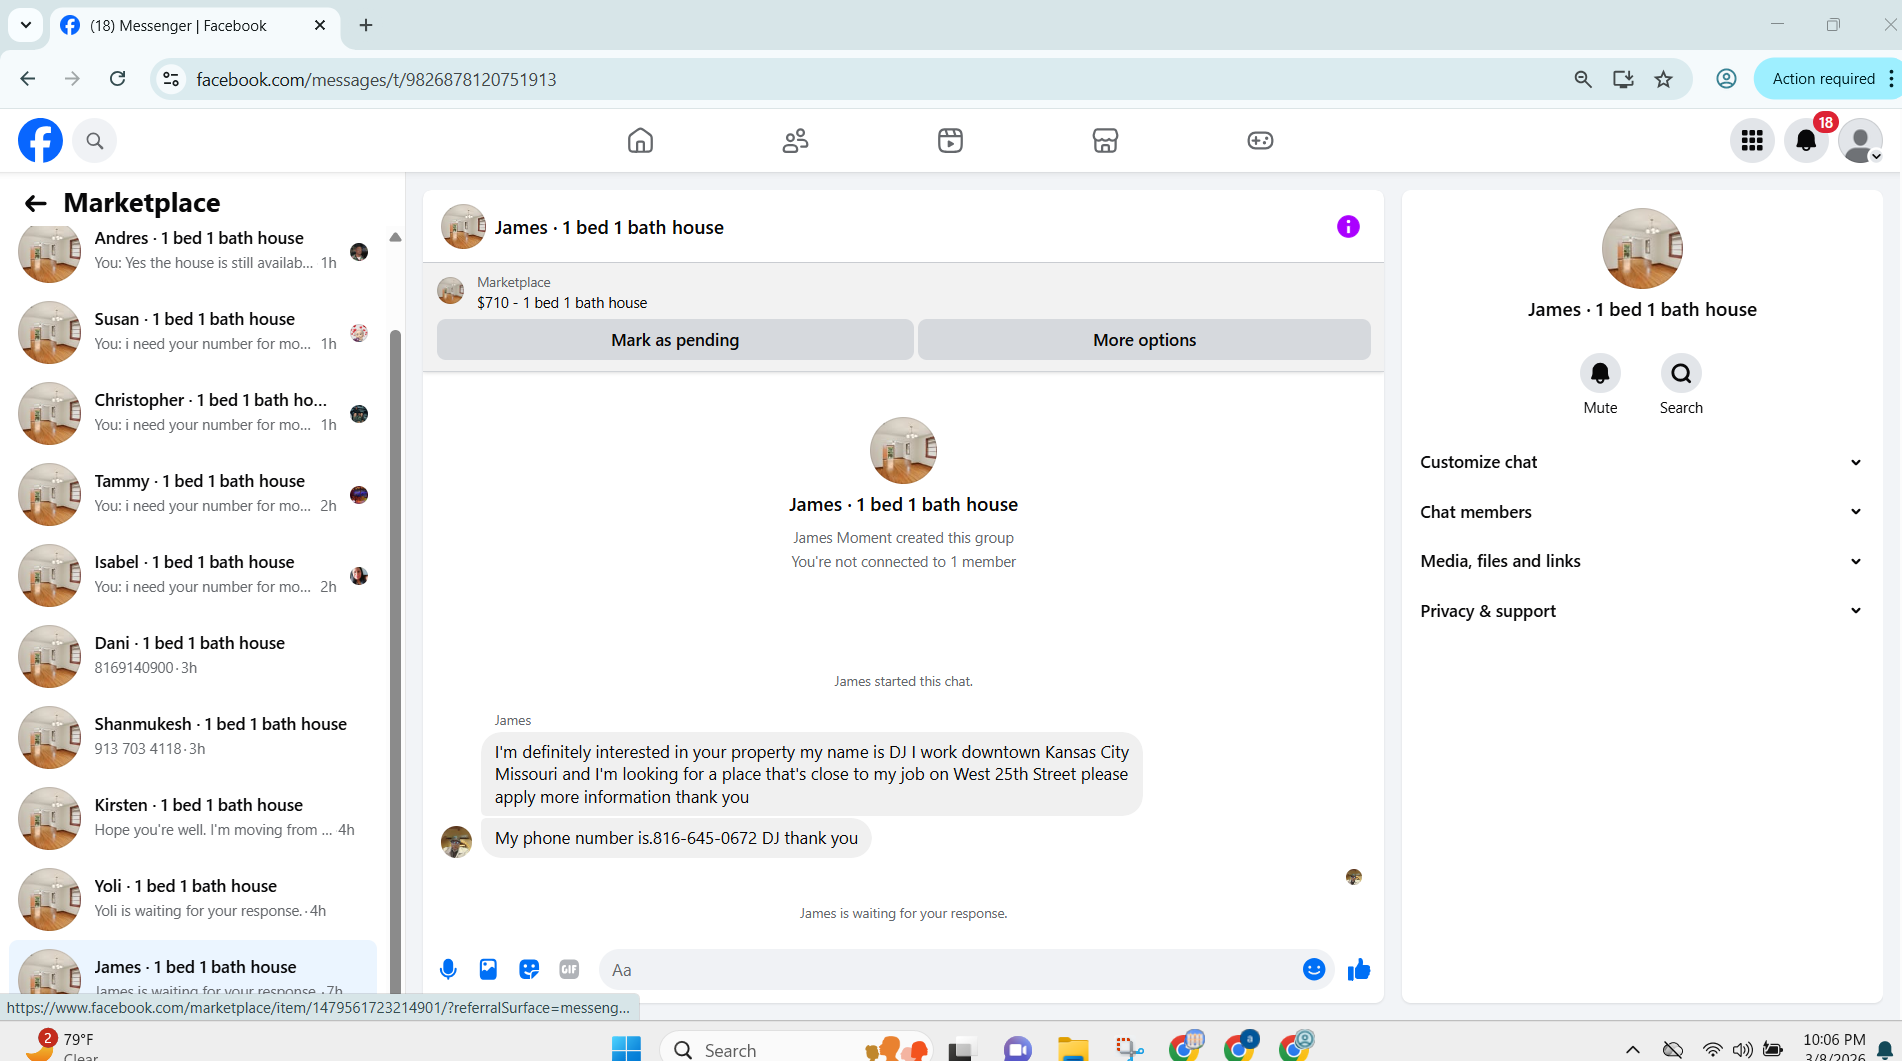Click the back arrow beside Marketplace

[36, 204]
